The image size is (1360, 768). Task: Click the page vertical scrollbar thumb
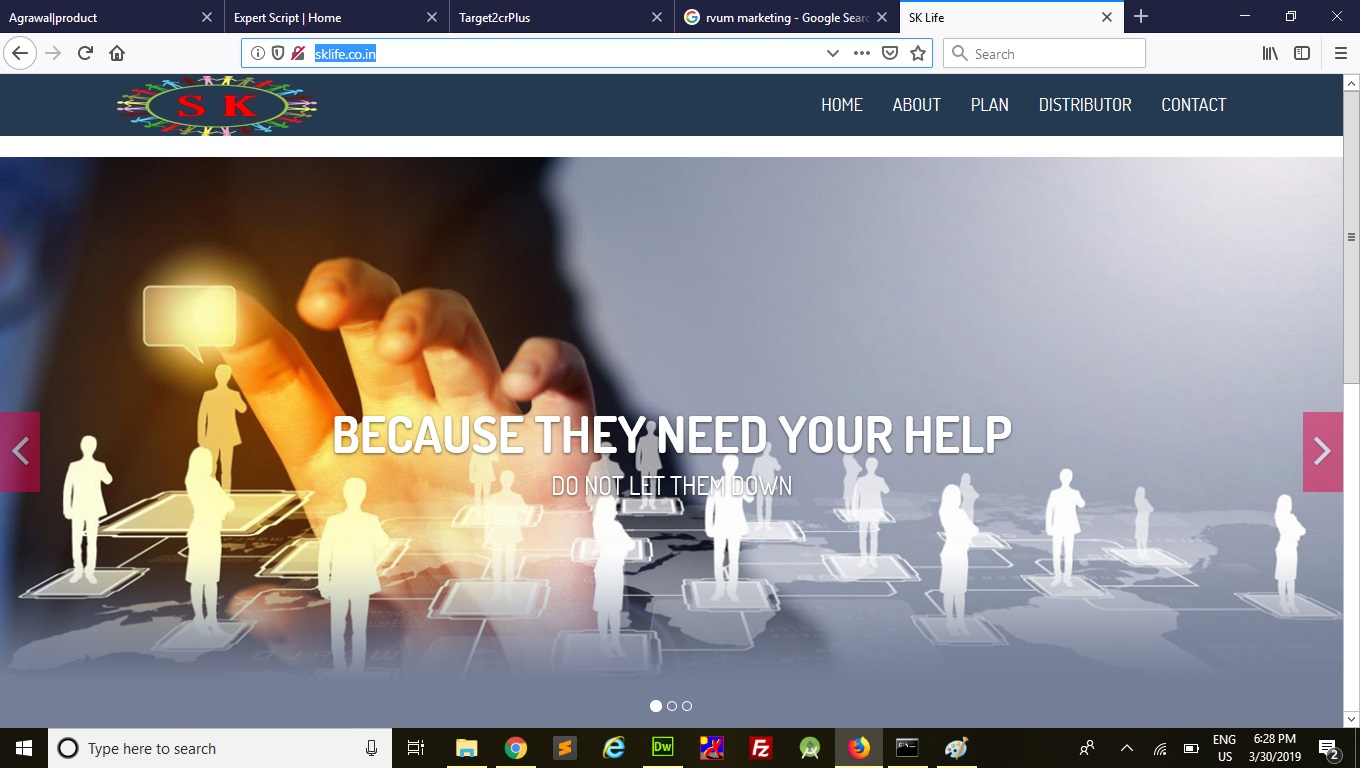[1351, 237]
